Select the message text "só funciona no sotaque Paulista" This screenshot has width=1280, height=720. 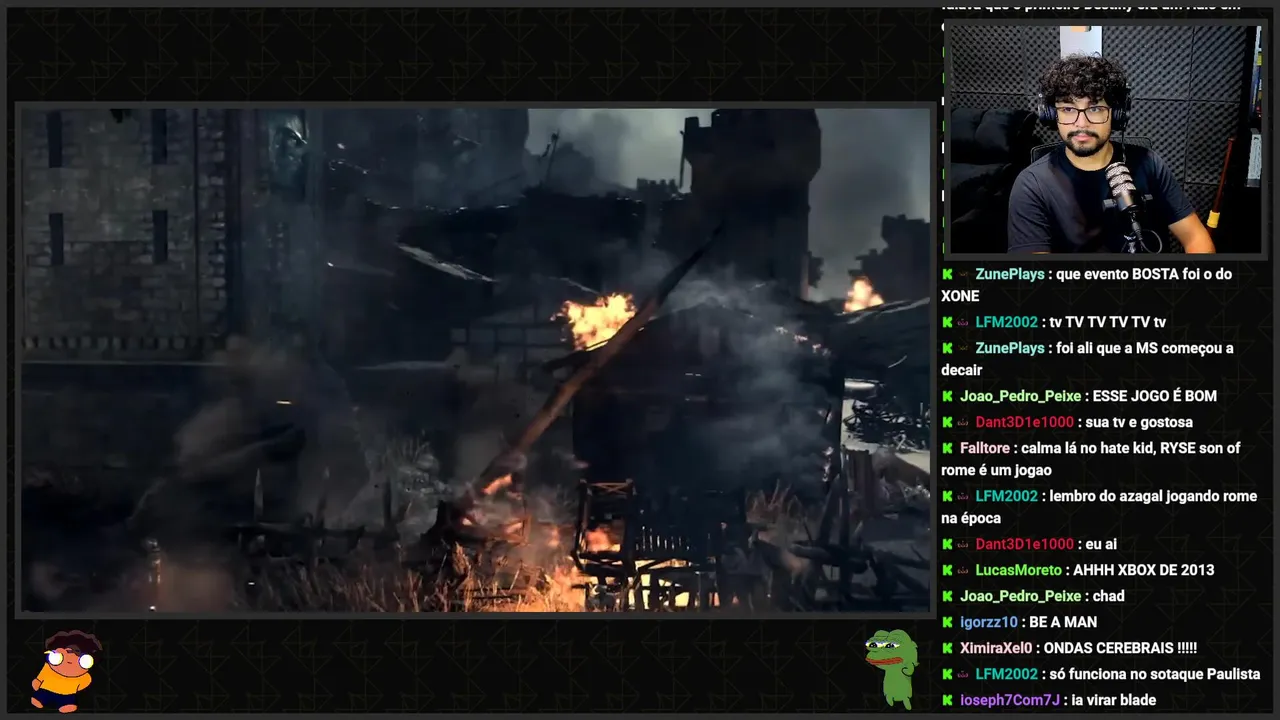coord(1155,674)
